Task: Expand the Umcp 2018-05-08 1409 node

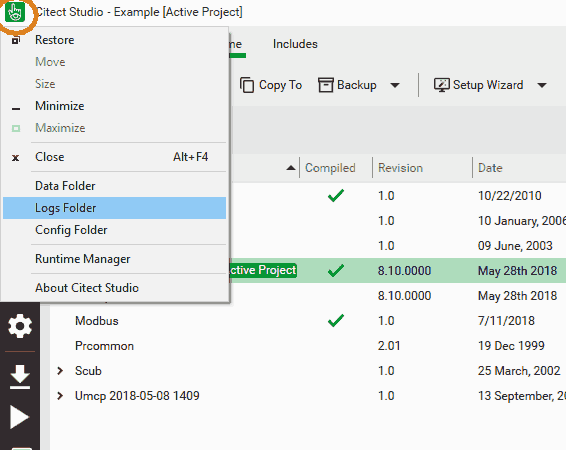Action: [60, 396]
